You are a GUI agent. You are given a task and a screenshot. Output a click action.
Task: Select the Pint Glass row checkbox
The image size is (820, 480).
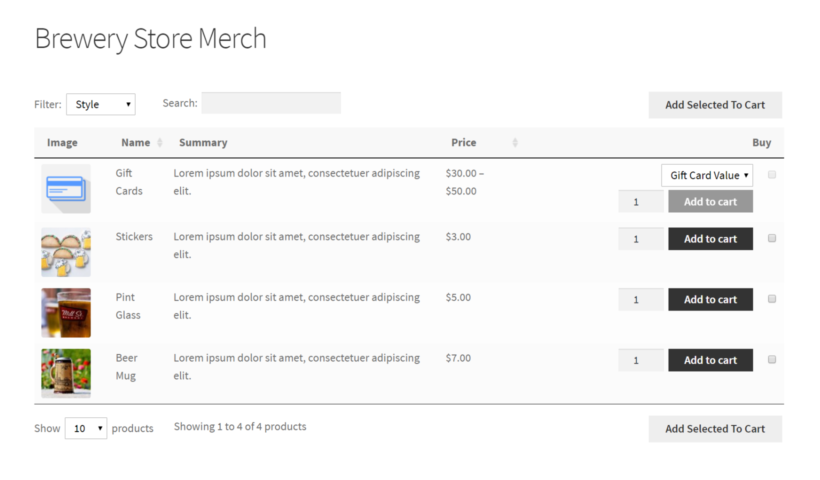[x=772, y=299]
